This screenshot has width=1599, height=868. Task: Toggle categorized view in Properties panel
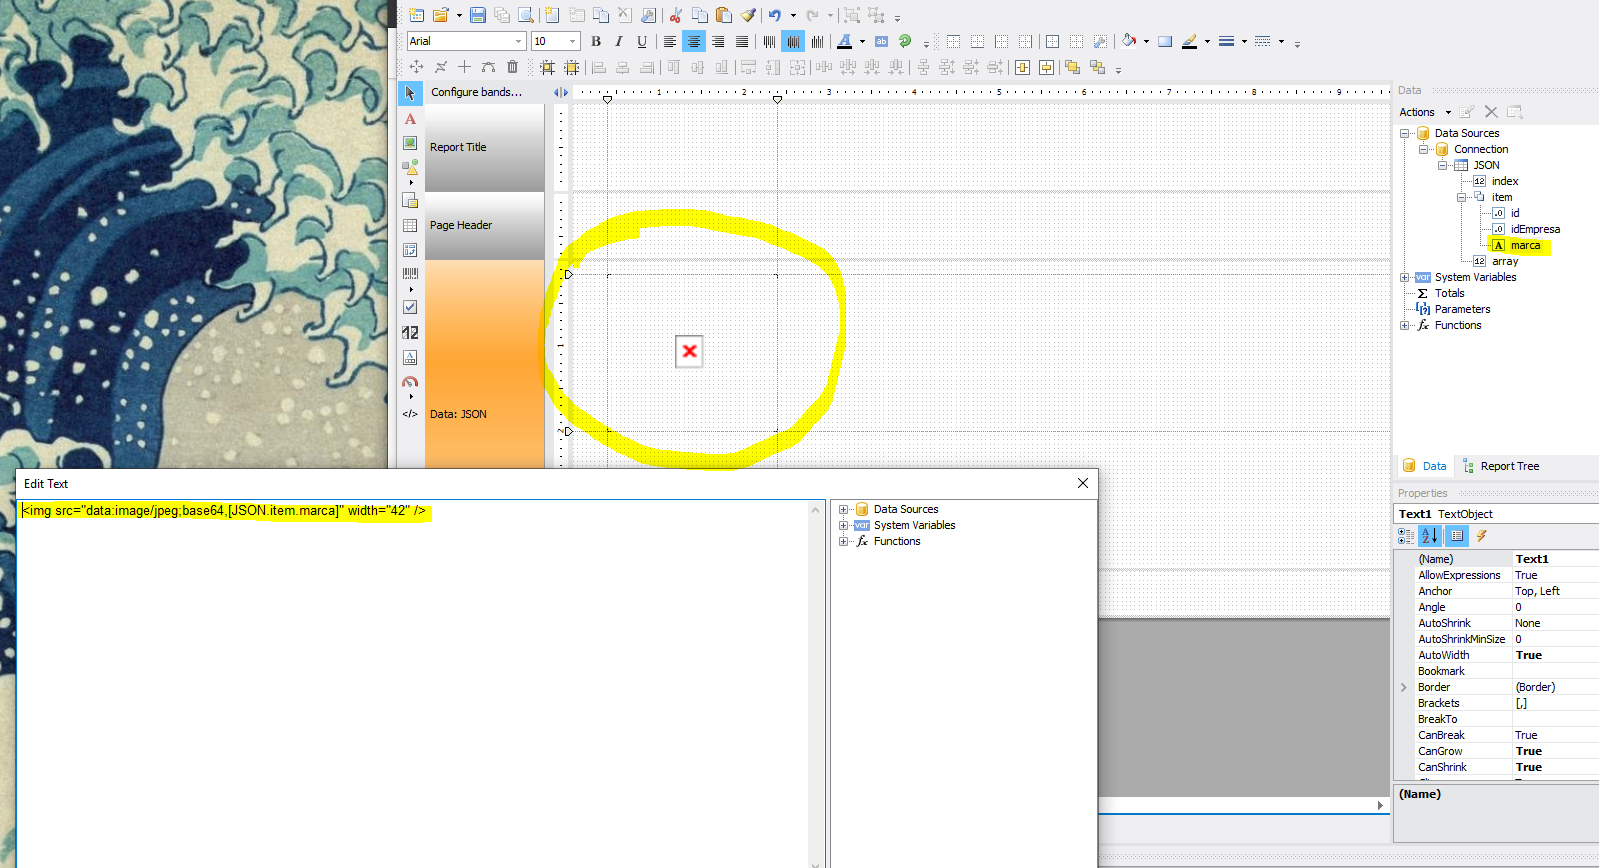(x=1406, y=536)
